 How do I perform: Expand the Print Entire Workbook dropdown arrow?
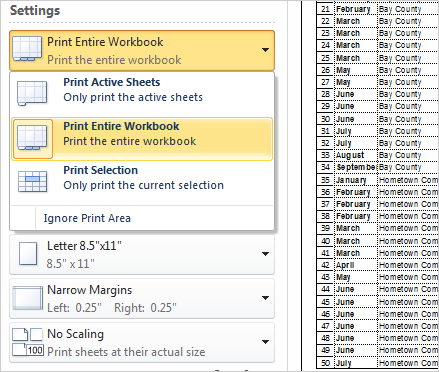coord(265,50)
